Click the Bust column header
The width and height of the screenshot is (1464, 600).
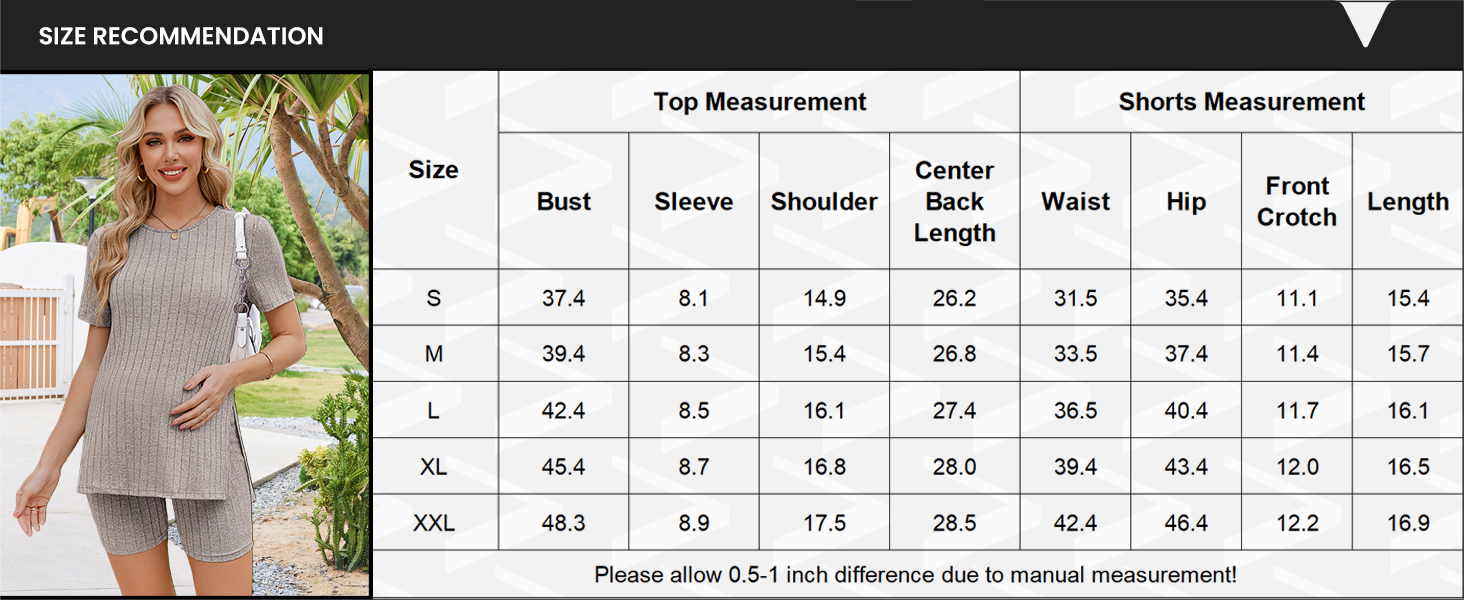point(564,201)
